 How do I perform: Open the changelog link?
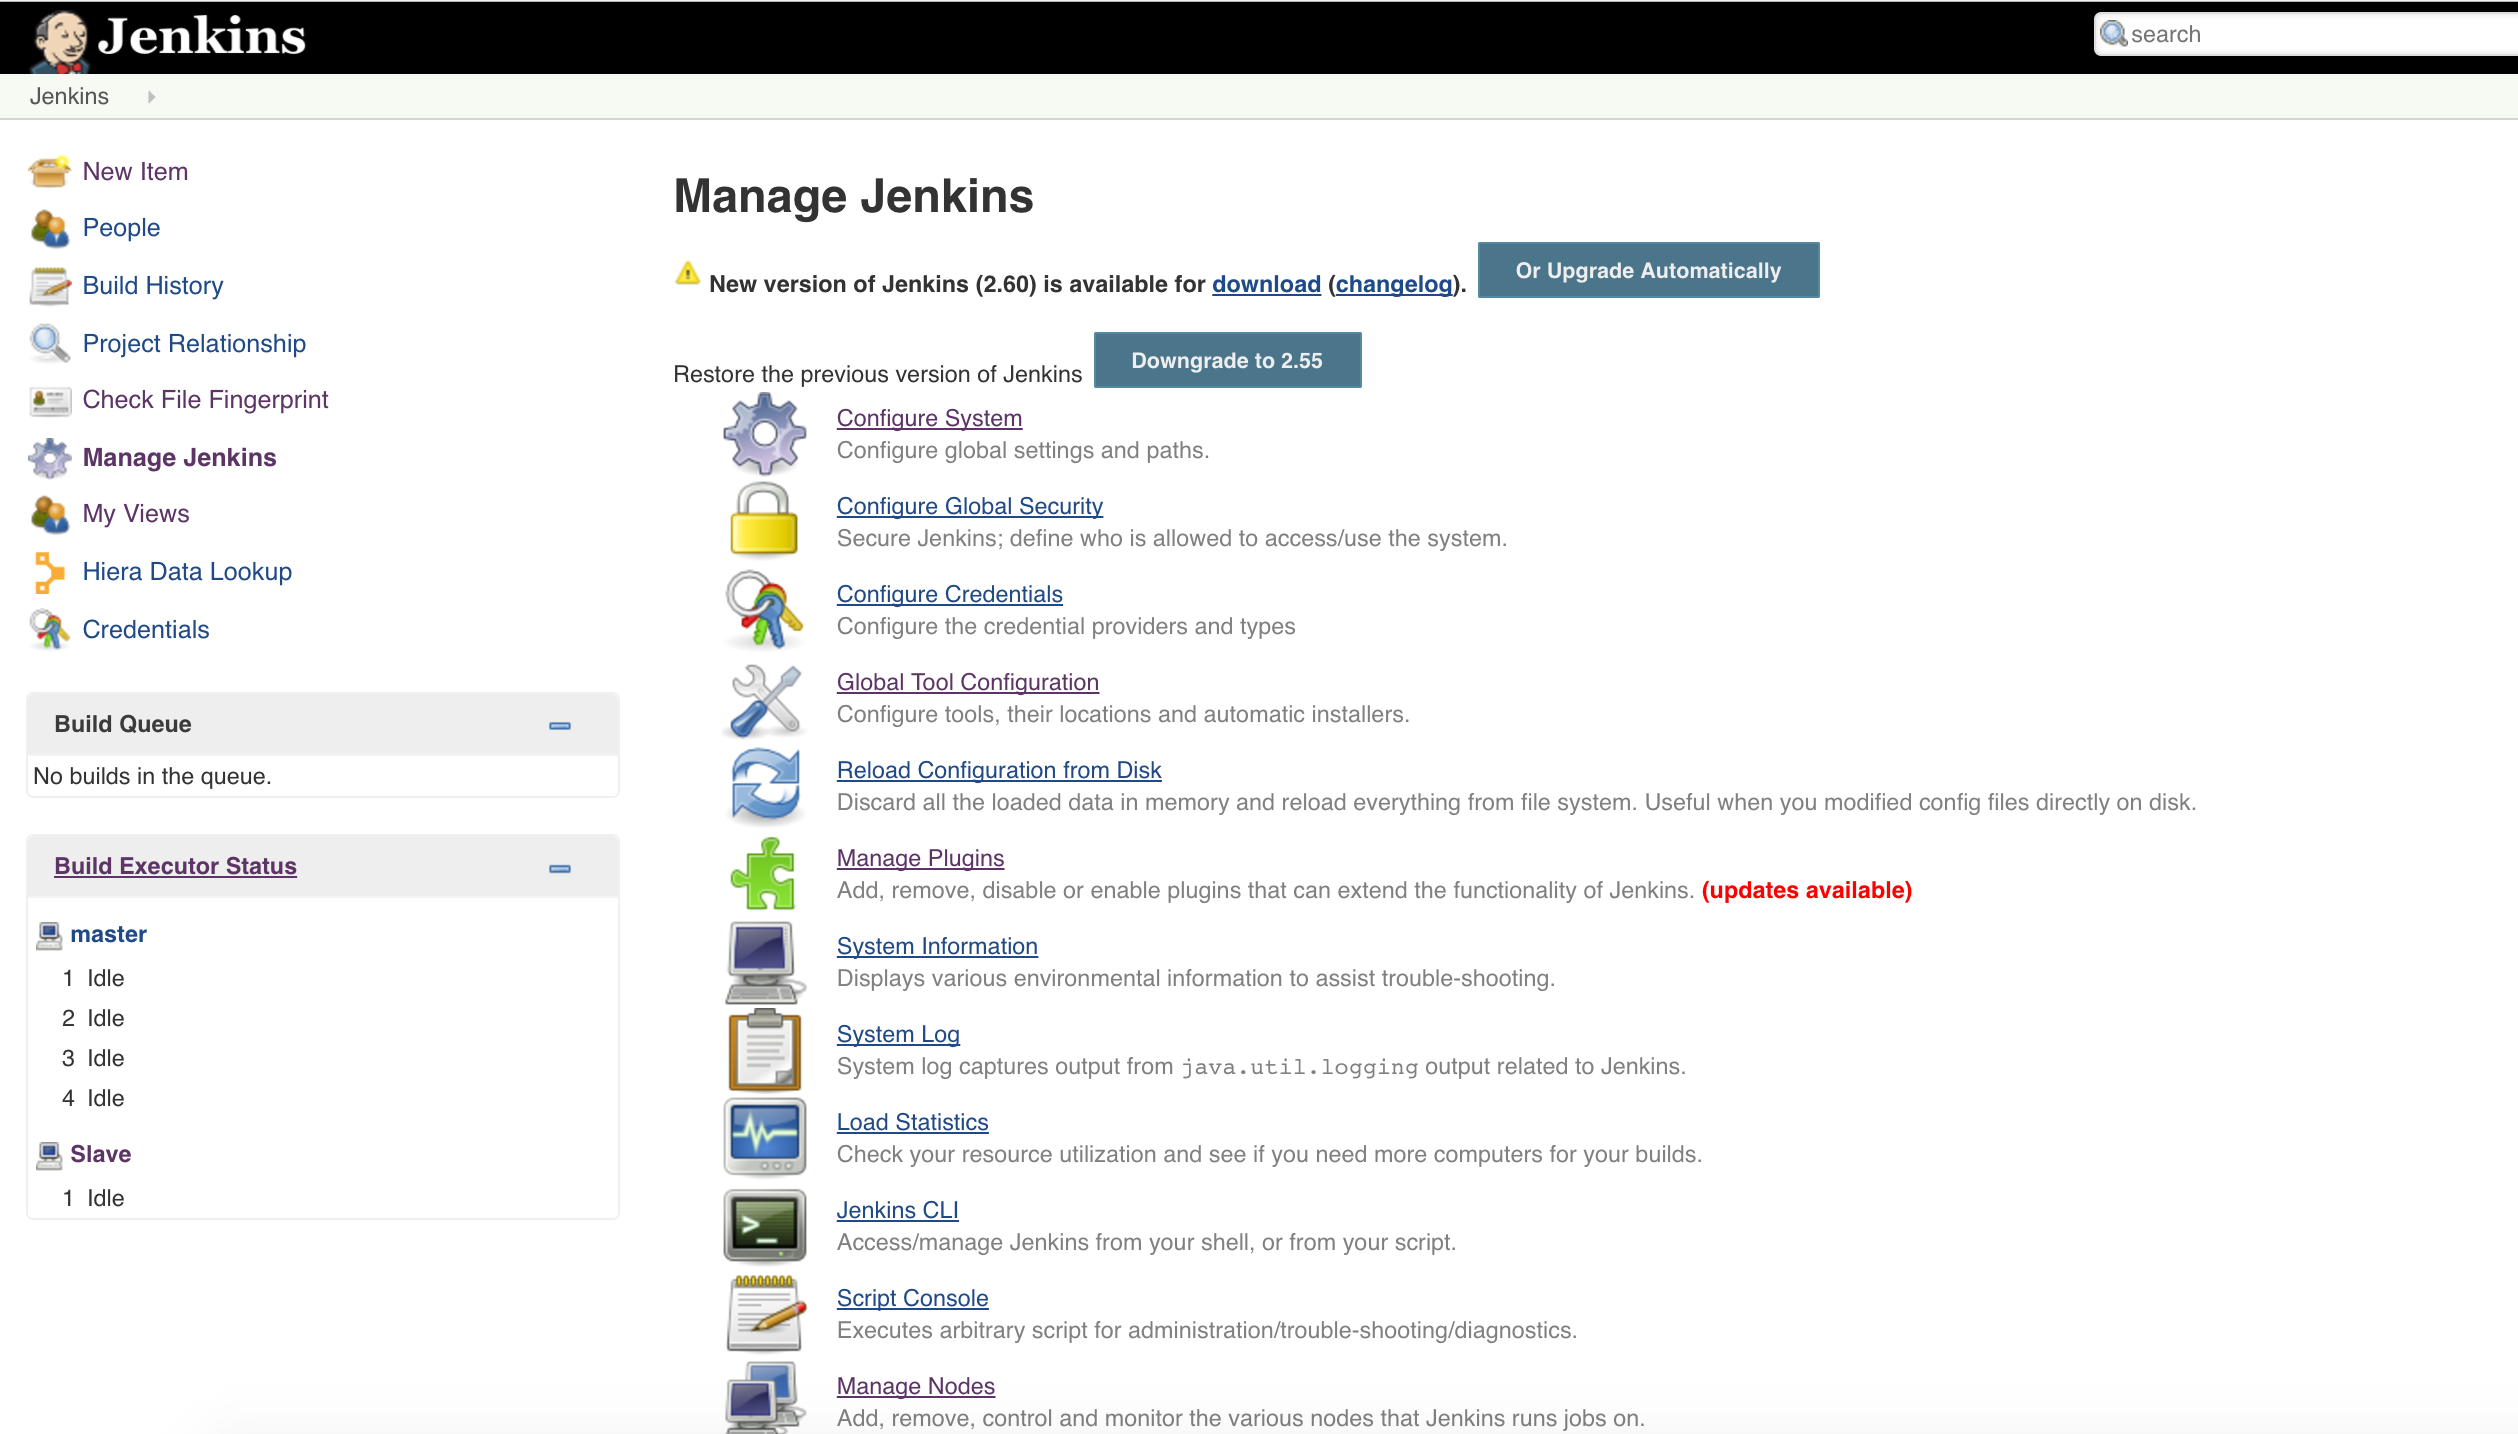click(1394, 285)
